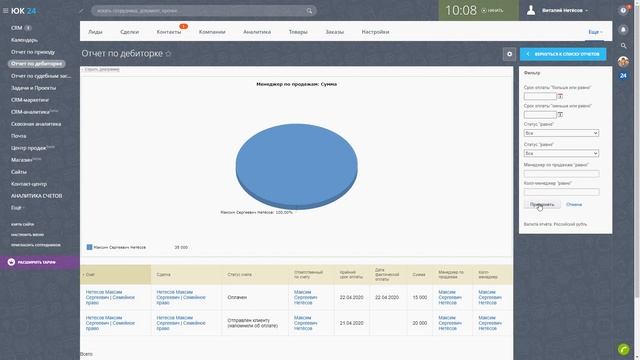Expand Виталий Нетесов user menu
The image size is (640, 360).
point(565,11)
